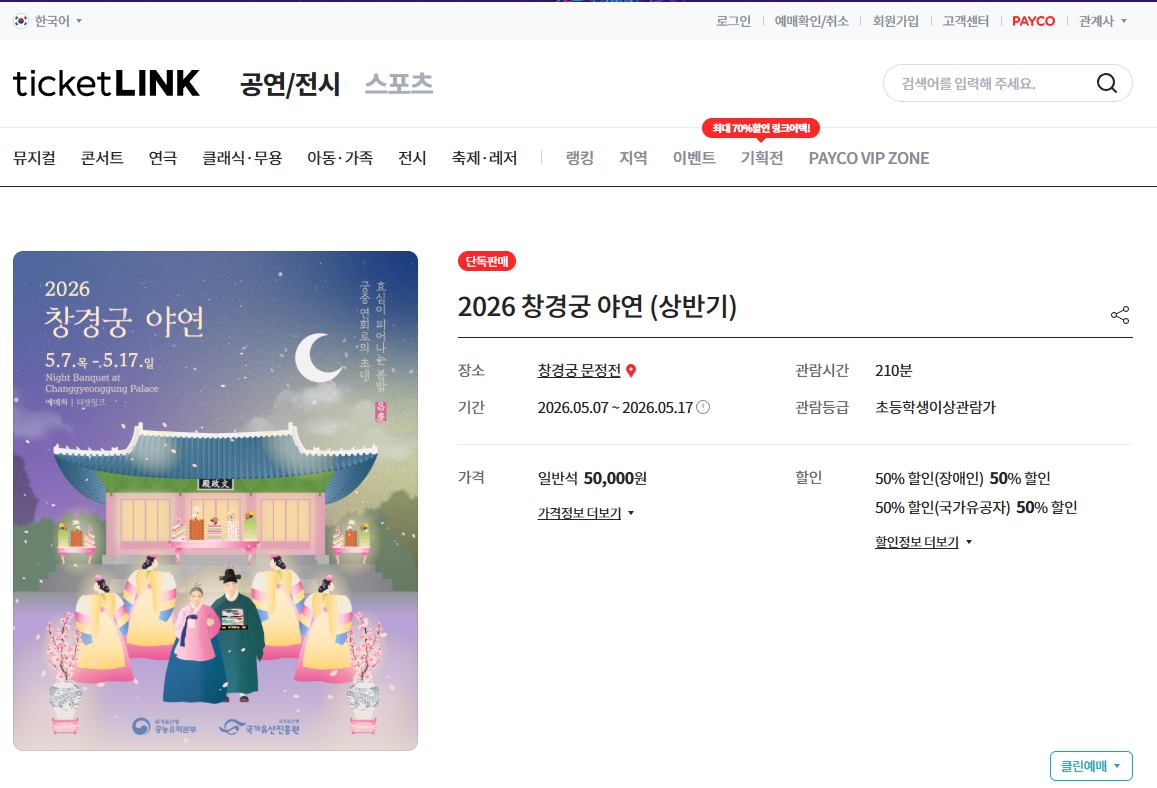Open the 뮤지컬 menu
Screen dimensions: 1157x788
click(x=34, y=158)
